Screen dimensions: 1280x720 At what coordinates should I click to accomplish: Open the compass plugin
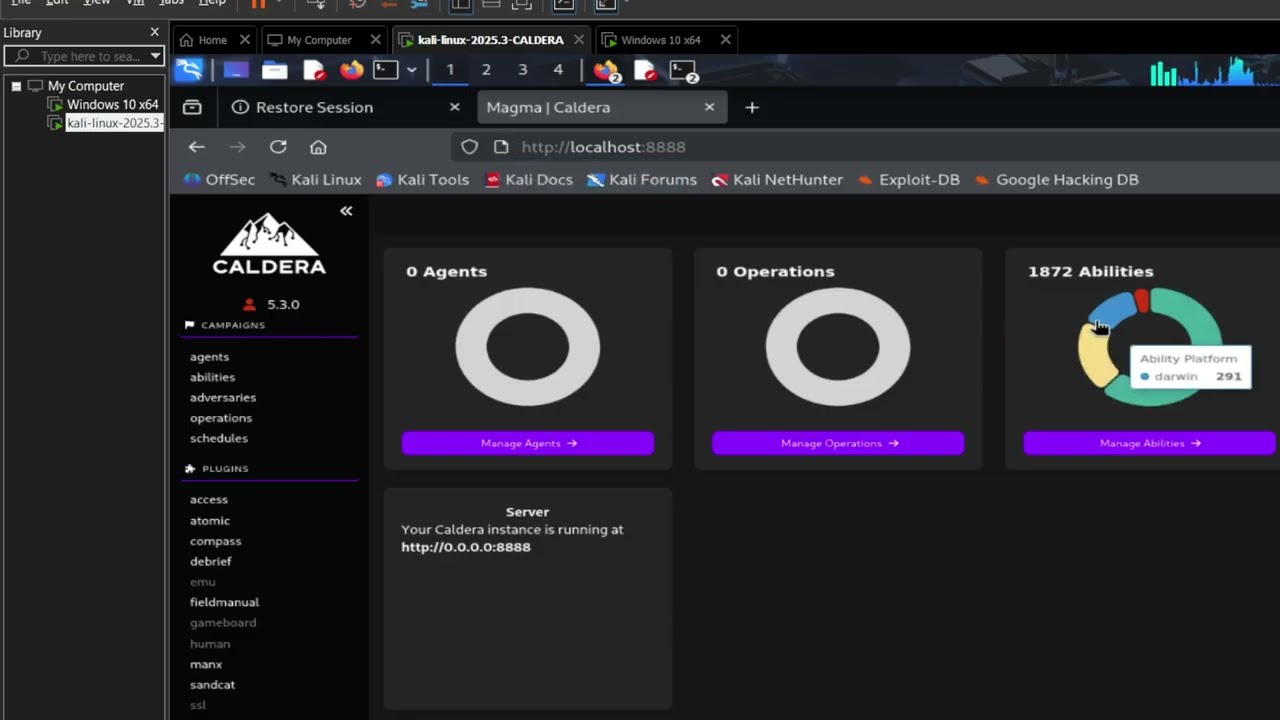pos(215,541)
